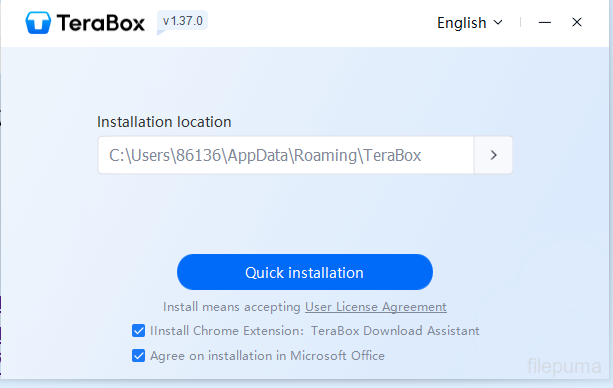Click the TeraBox title text
This screenshot has width=613, height=388.
coord(101,23)
